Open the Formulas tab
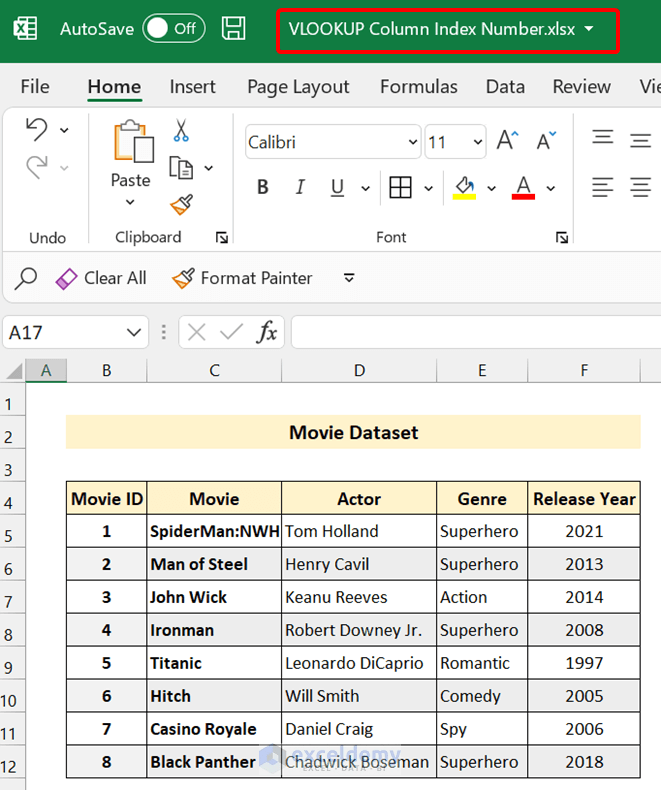This screenshot has height=790, width=661. point(419,87)
